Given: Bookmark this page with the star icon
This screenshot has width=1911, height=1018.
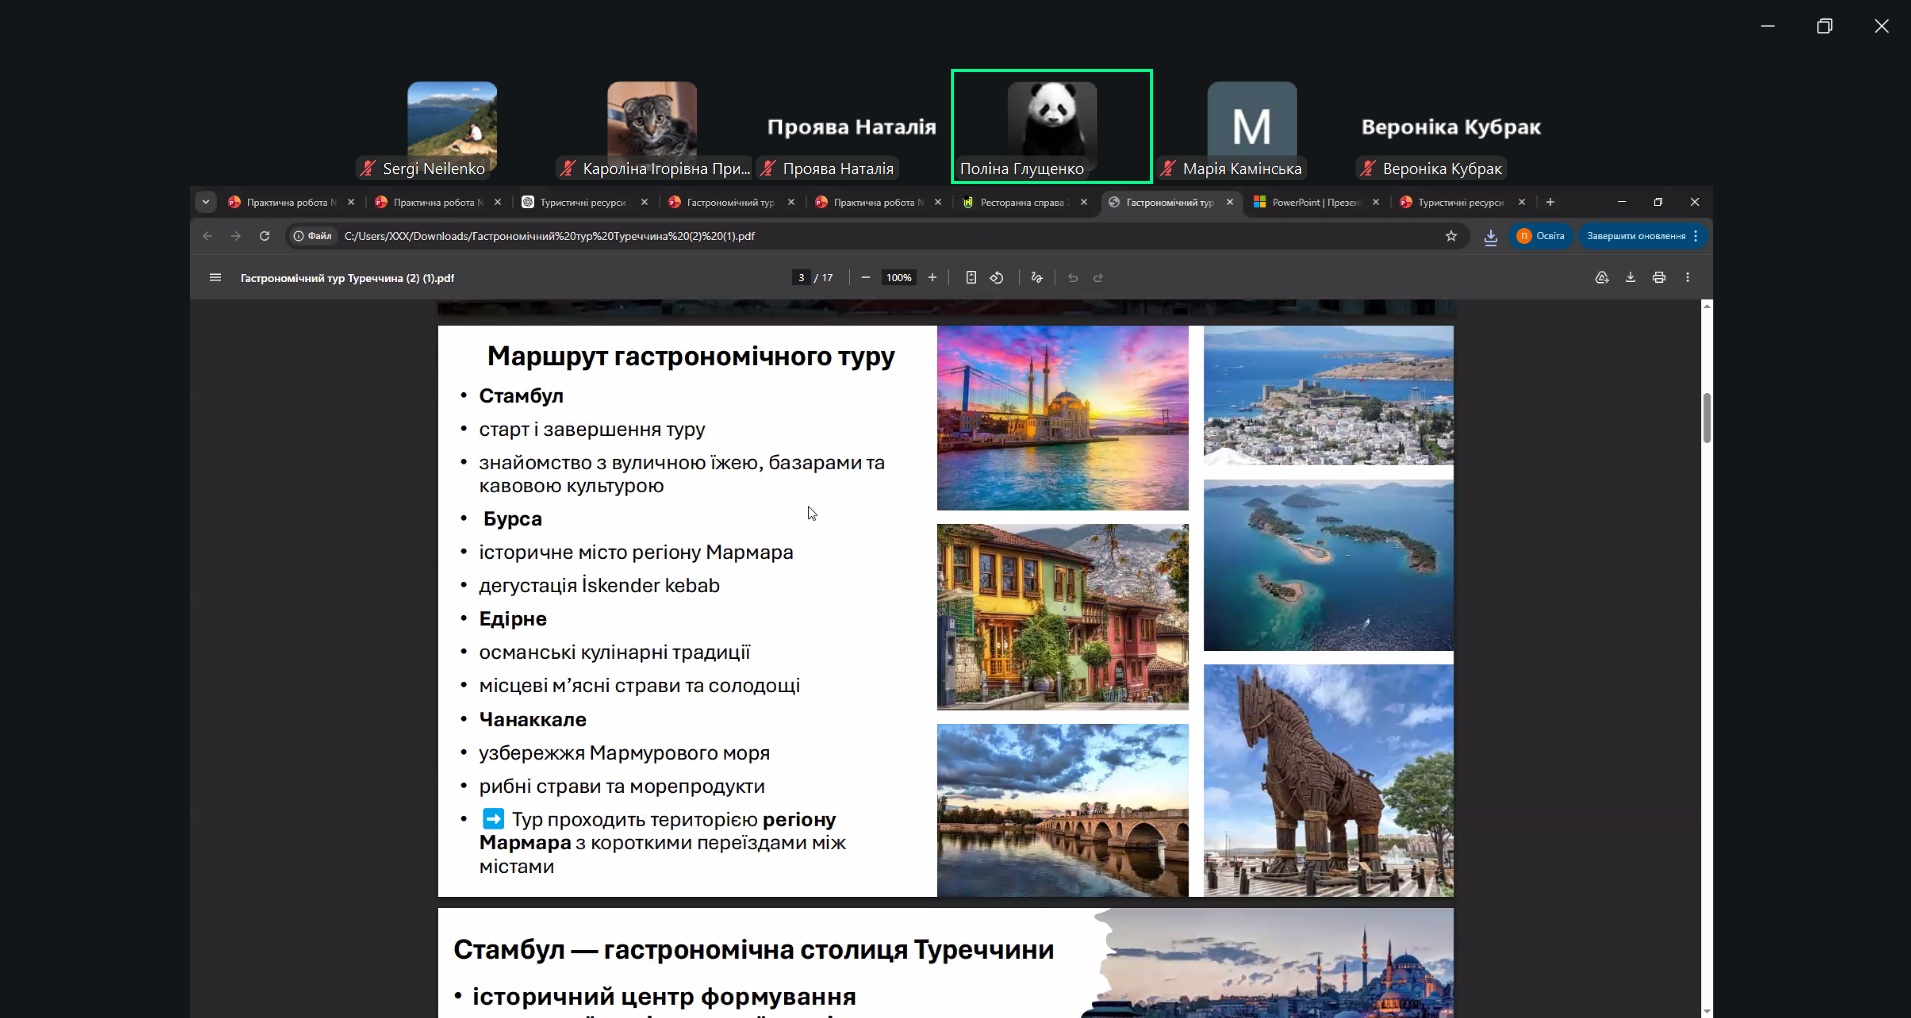Looking at the screenshot, I should click(x=1451, y=236).
